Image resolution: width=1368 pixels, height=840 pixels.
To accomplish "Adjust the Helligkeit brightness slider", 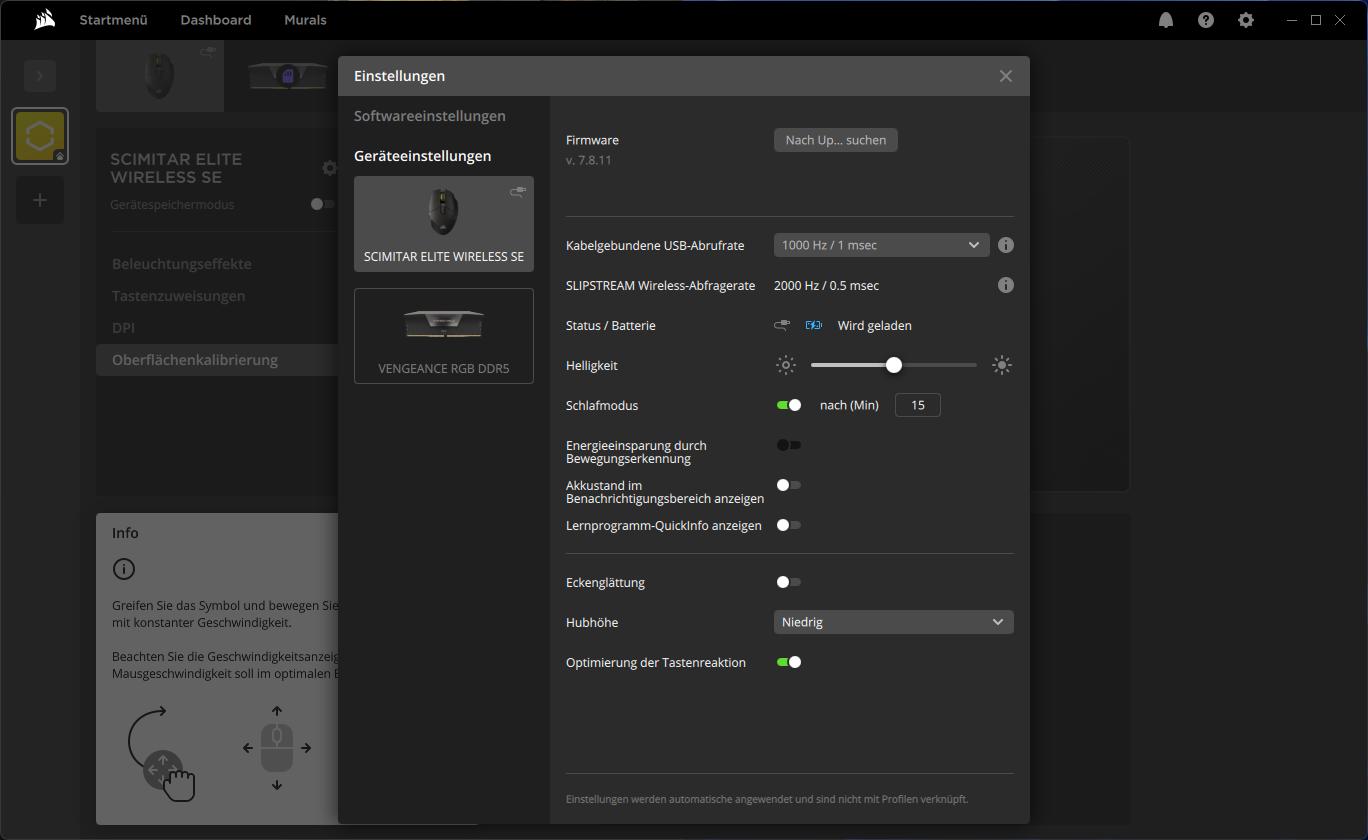I will pyautogui.click(x=894, y=365).
